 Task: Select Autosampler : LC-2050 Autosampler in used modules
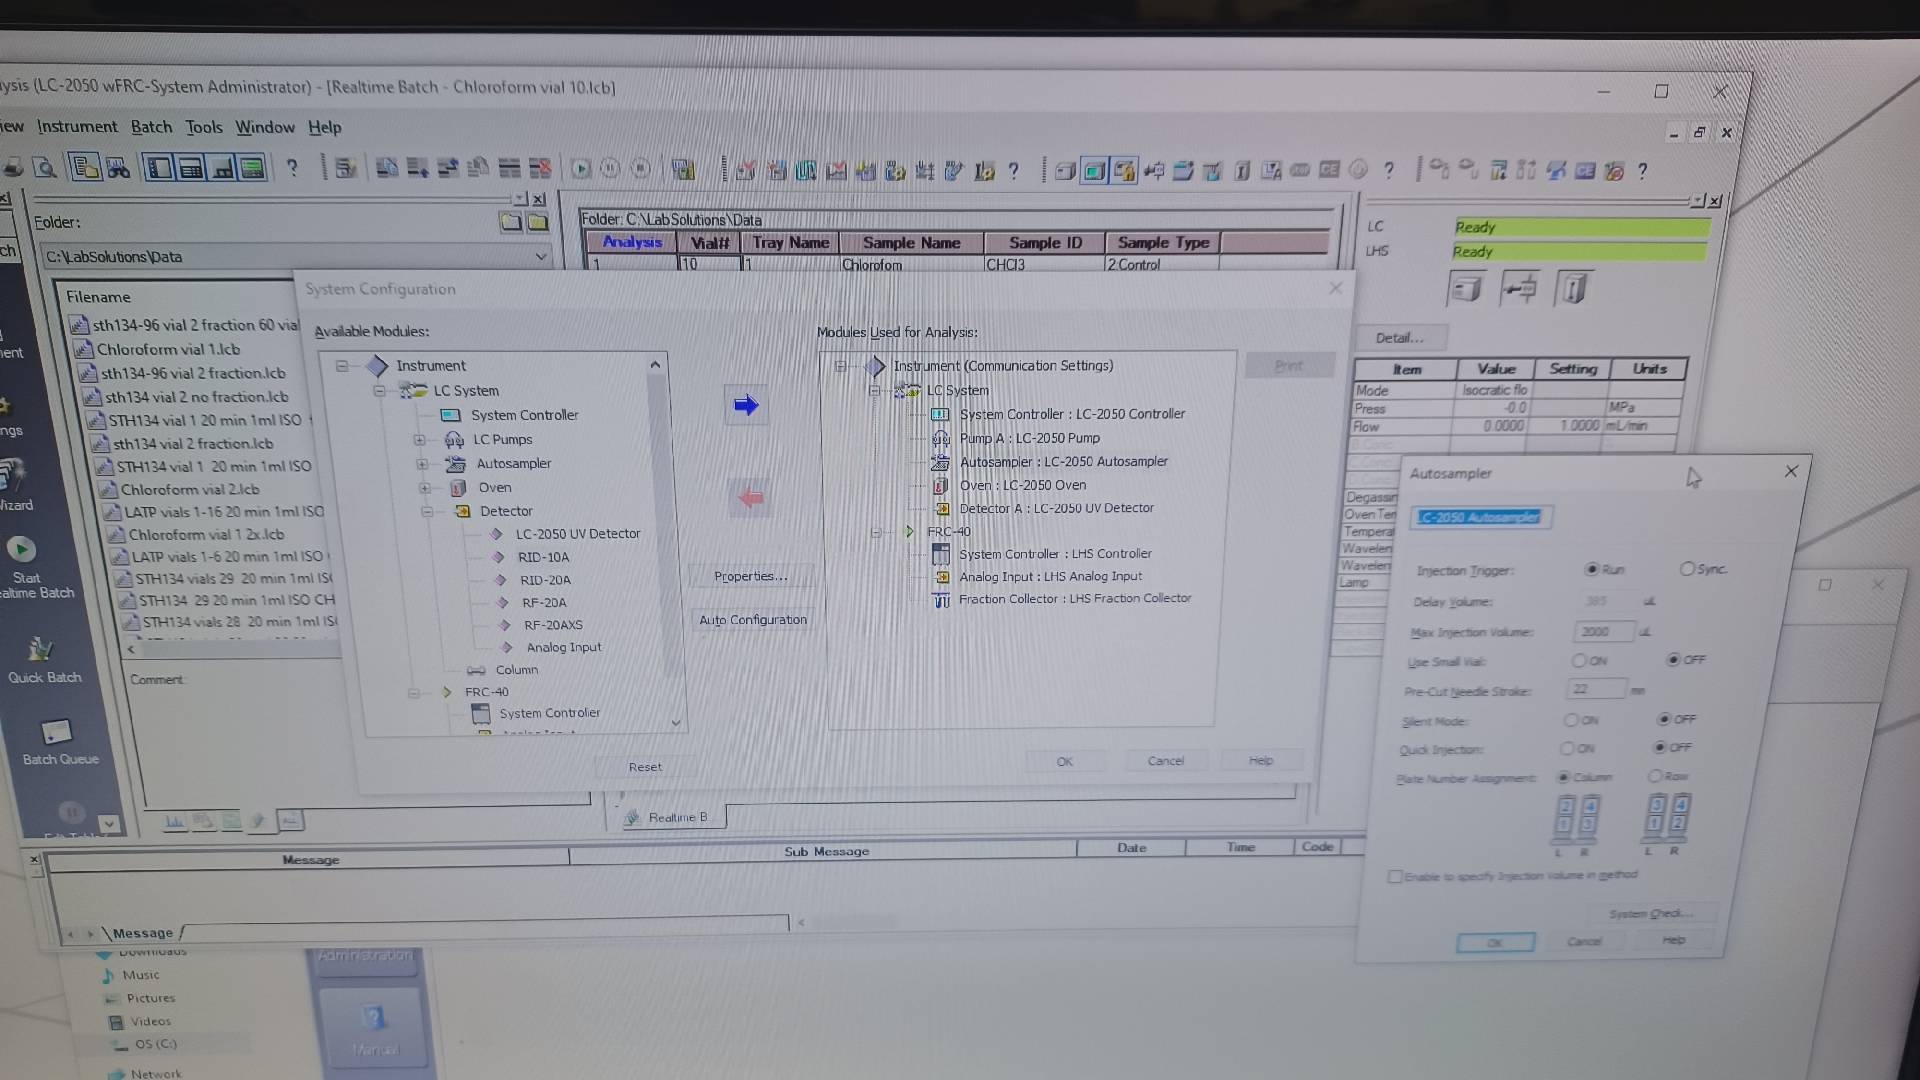click(x=1063, y=462)
